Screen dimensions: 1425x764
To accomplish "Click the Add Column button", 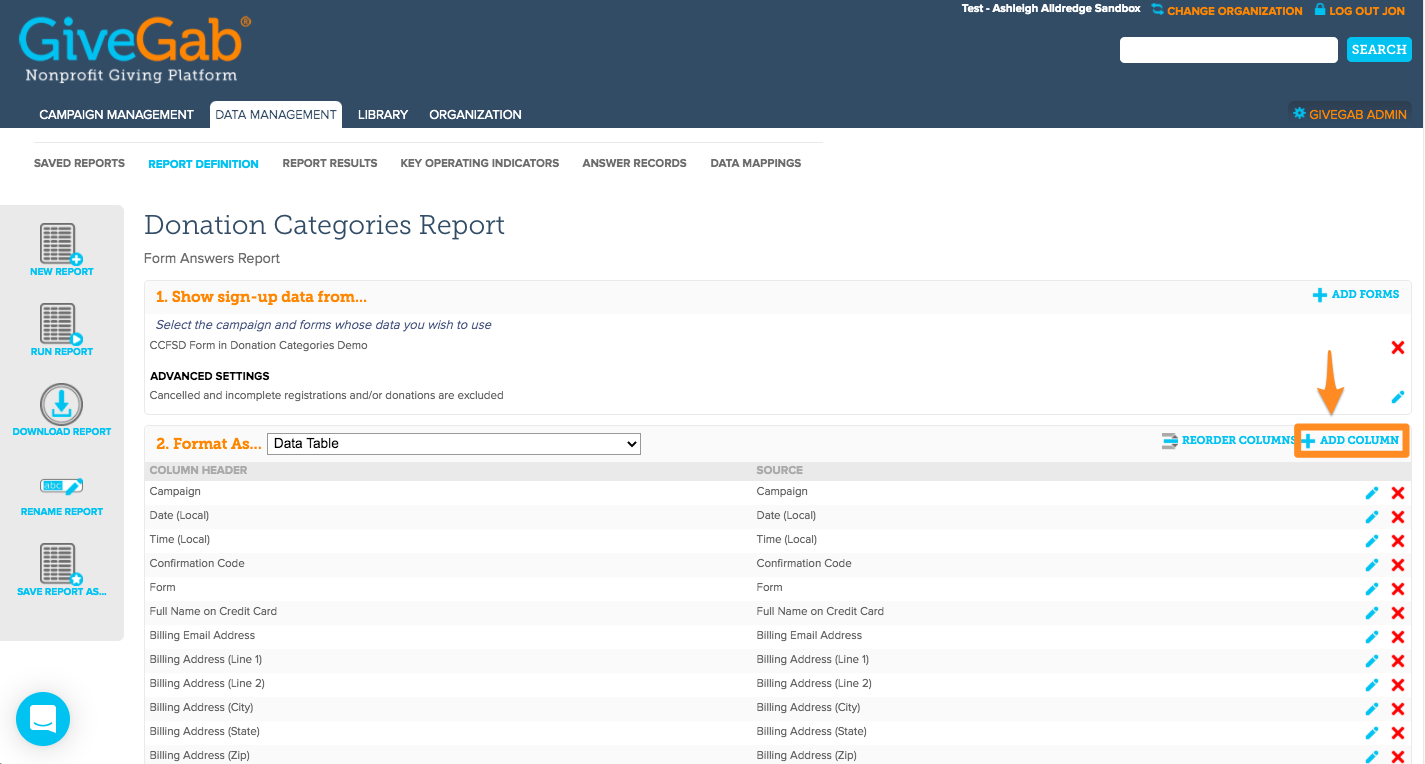I will [x=1350, y=441].
